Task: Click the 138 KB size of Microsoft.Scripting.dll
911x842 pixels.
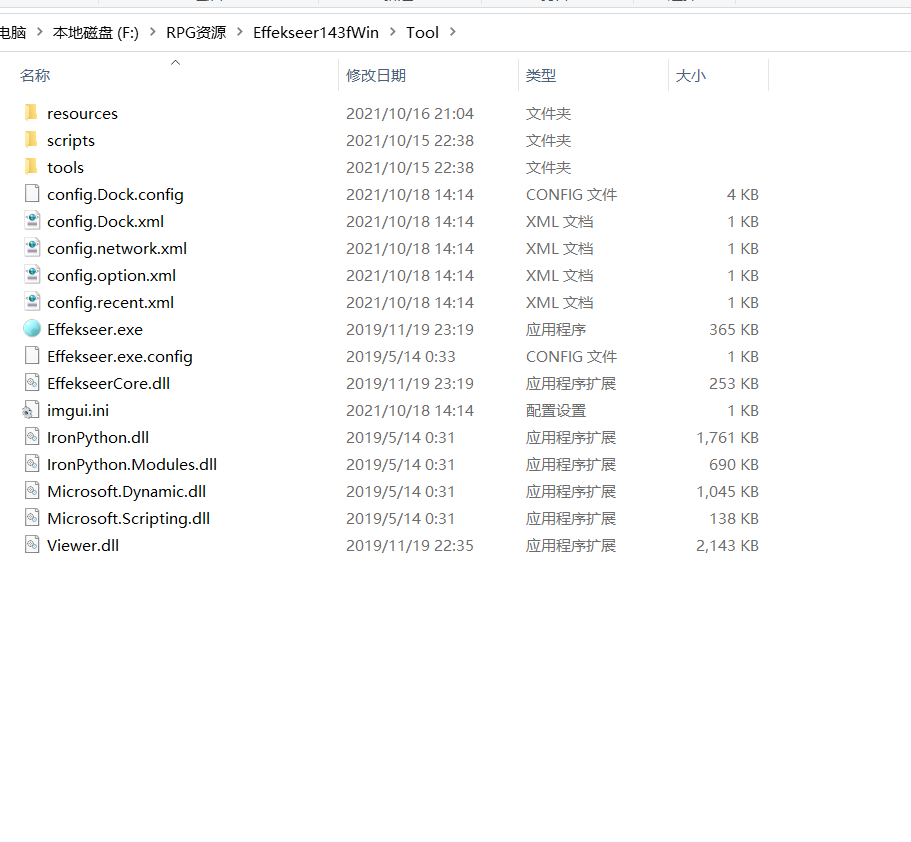Action: pyautogui.click(x=734, y=519)
